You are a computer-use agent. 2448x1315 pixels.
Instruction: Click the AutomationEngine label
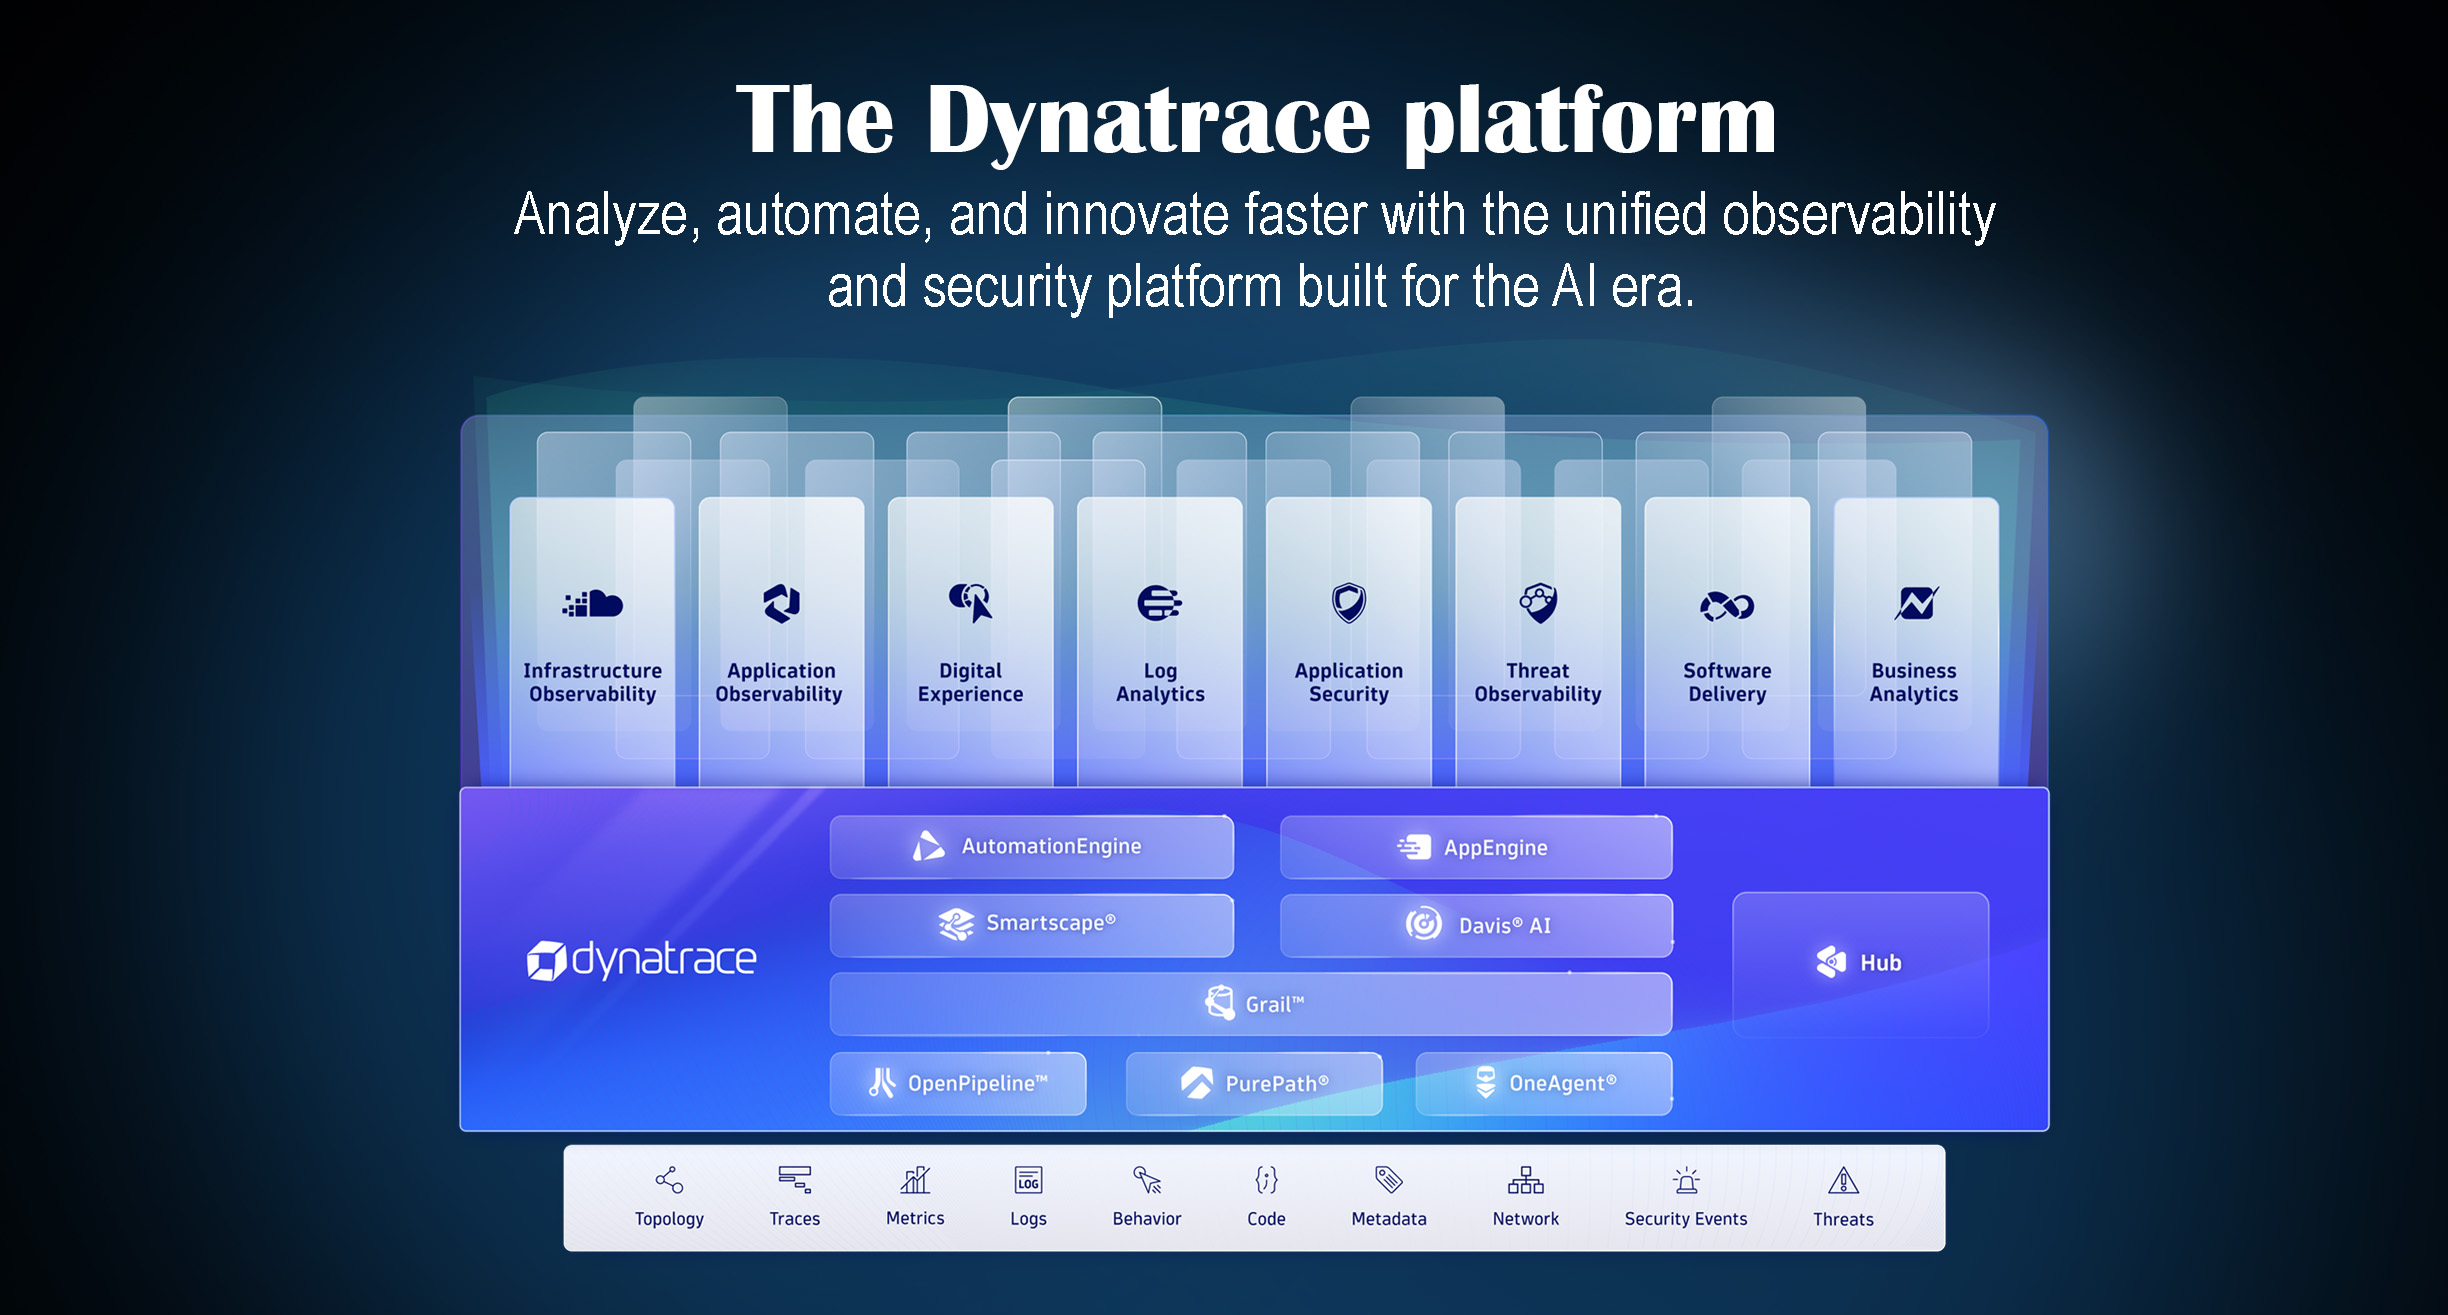point(1051,846)
